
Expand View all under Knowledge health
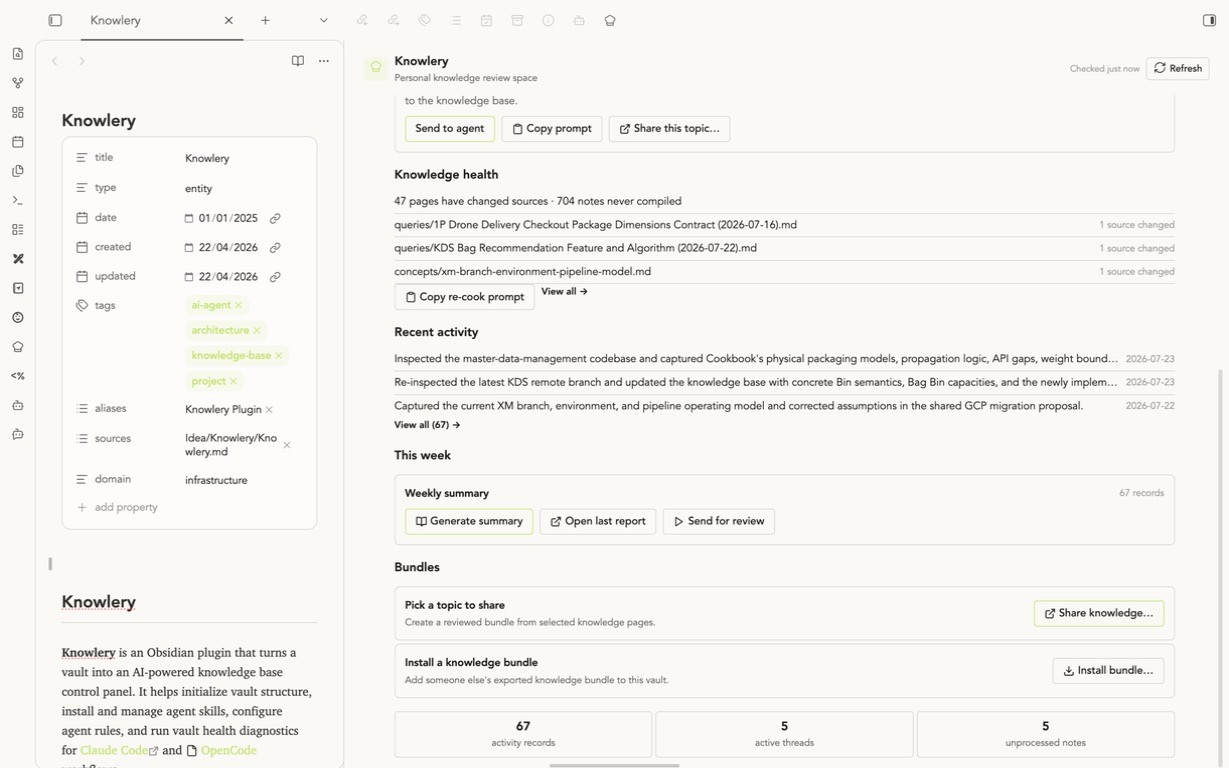(564, 292)
